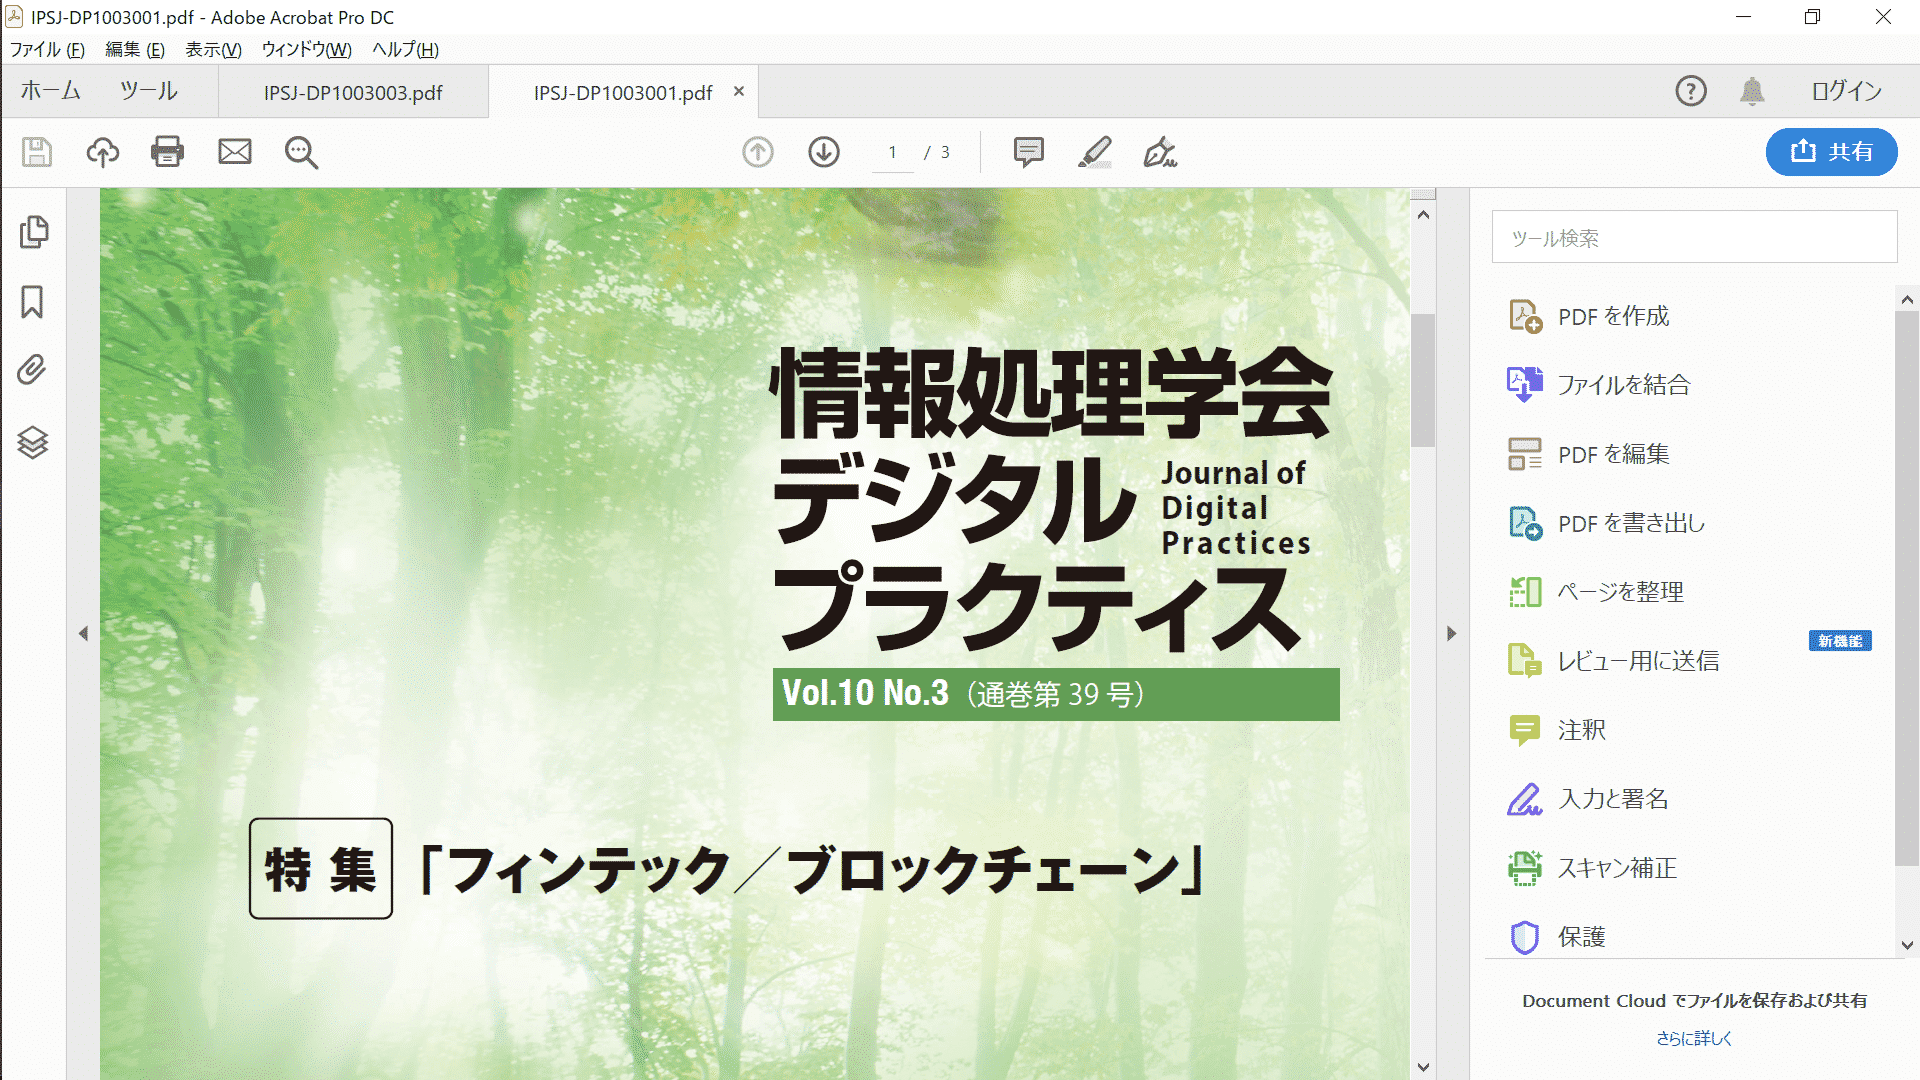Screen dimensions: 1920x1080
Task: Collapse the right tools pane arrow
Action: click(1452, 633)
